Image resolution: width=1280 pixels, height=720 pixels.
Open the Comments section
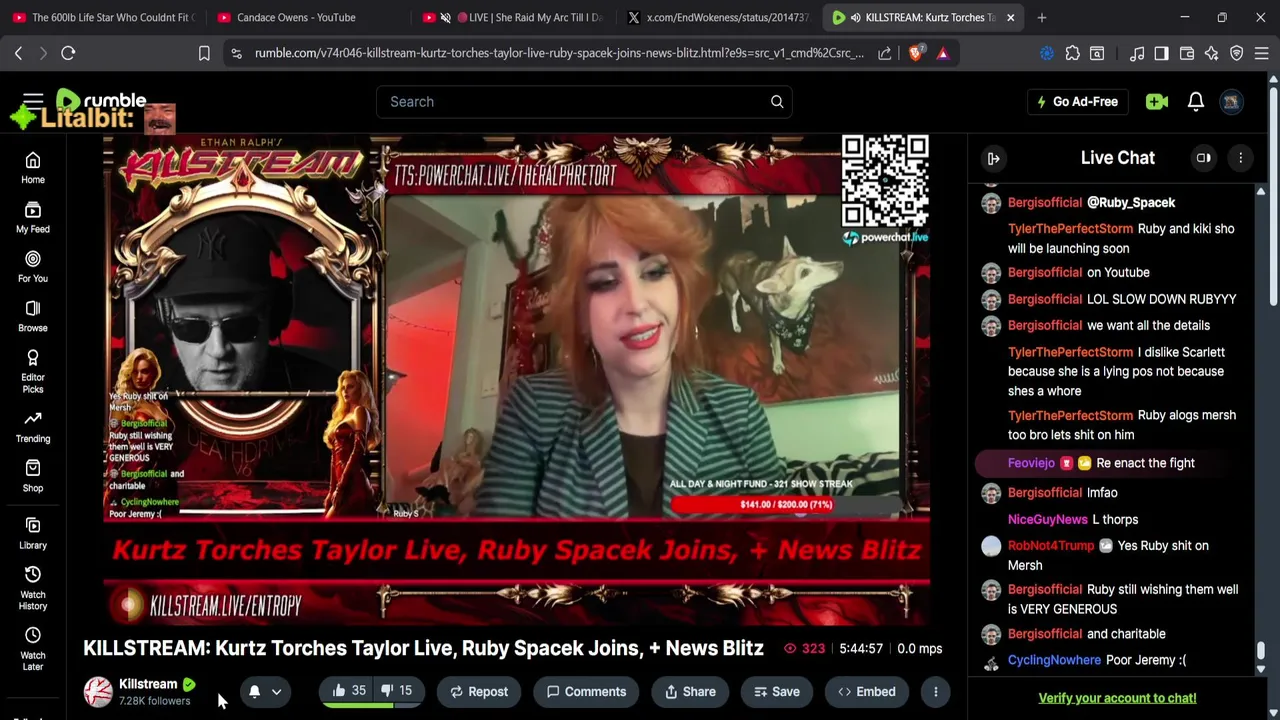[x=586, y=691]
